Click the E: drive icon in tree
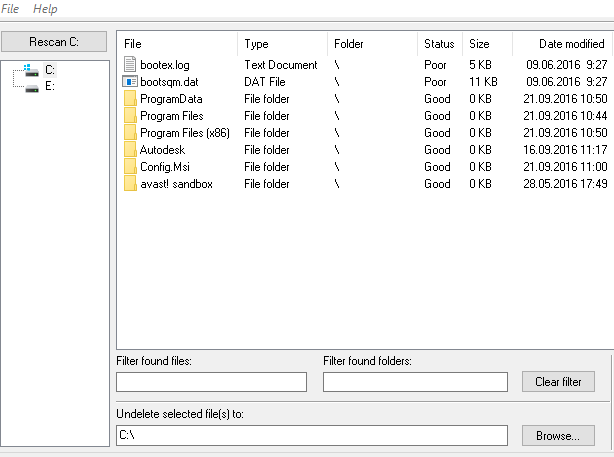Image resolution: width=614 pixels, height=457 pixels. 32,88
